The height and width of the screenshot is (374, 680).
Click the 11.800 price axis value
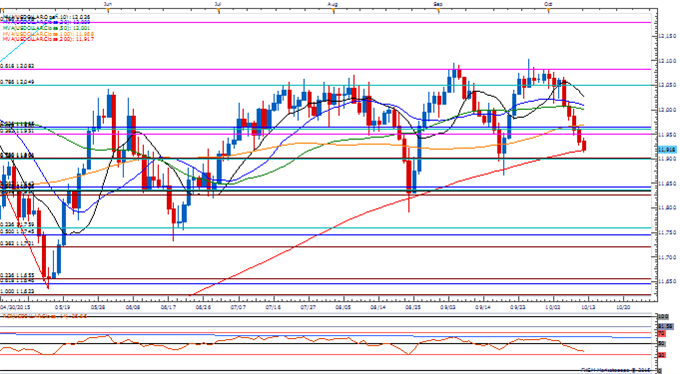[668, 208]
